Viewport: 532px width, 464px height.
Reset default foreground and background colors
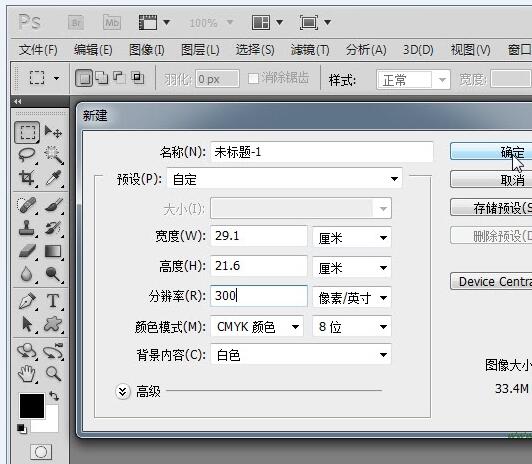point(22,428)
